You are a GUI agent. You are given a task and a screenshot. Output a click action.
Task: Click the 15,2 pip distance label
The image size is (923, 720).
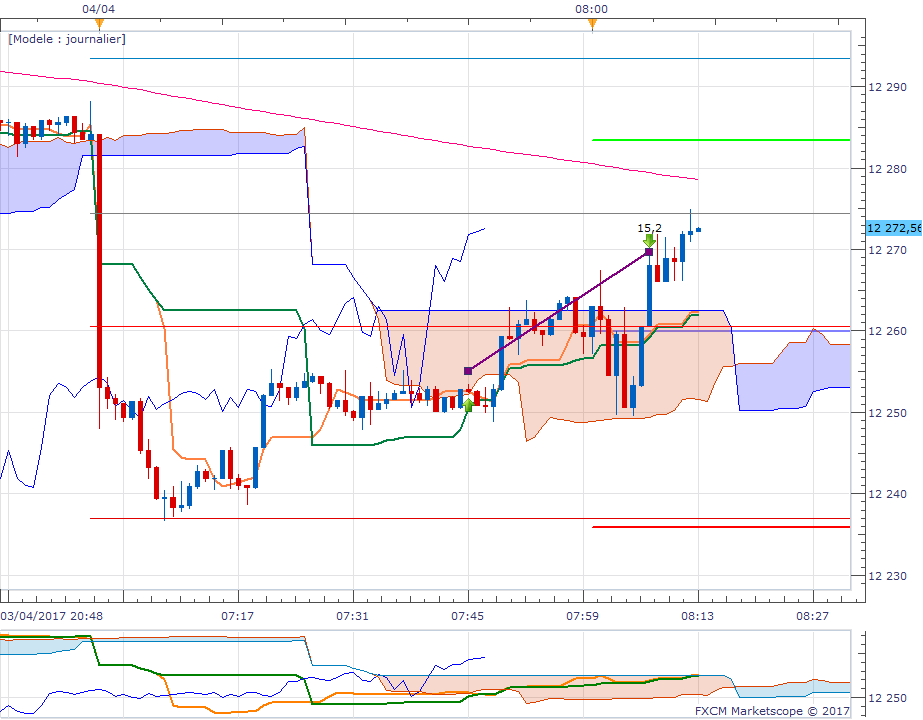click(649, 228)
